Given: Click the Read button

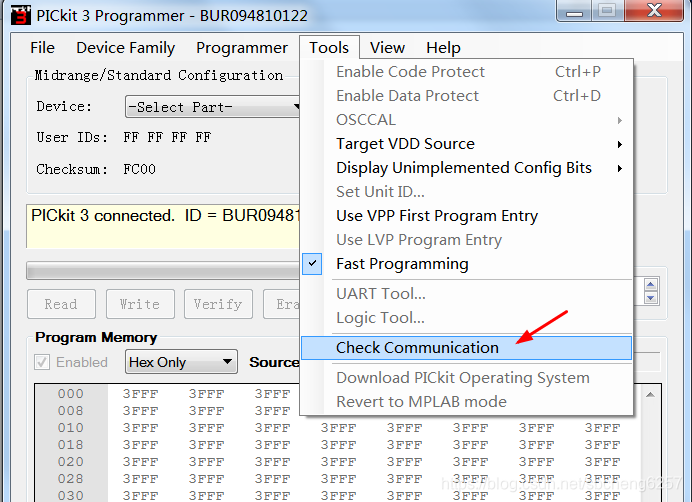Looking at the screenshot, I should tap(61, 304).
